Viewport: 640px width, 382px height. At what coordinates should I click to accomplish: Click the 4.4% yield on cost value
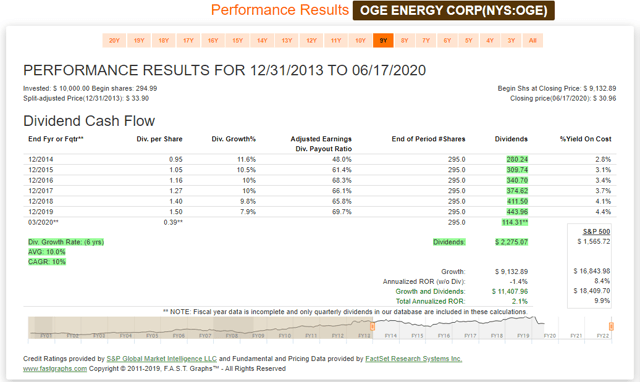pos(603,212)
